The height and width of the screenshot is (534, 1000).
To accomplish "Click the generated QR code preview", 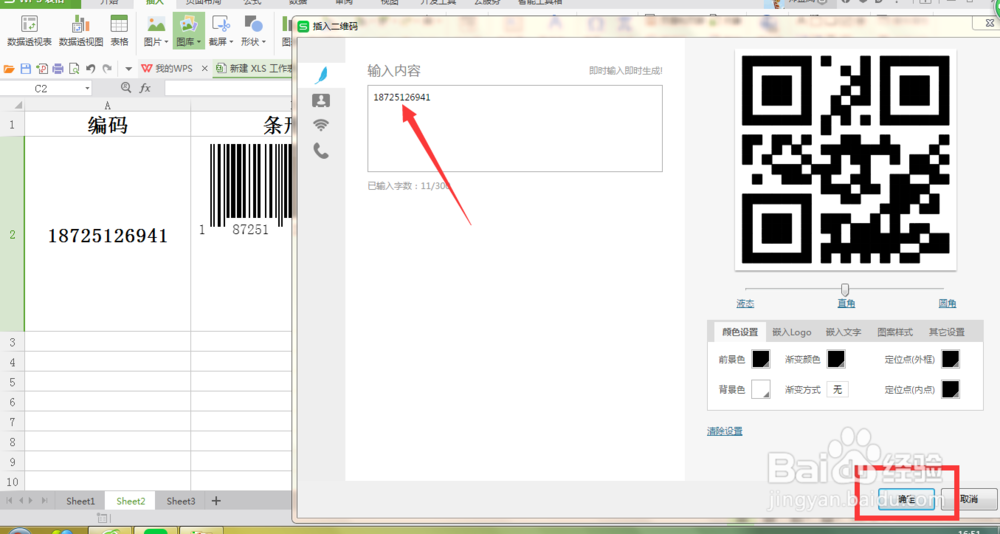I will point(846,159).
